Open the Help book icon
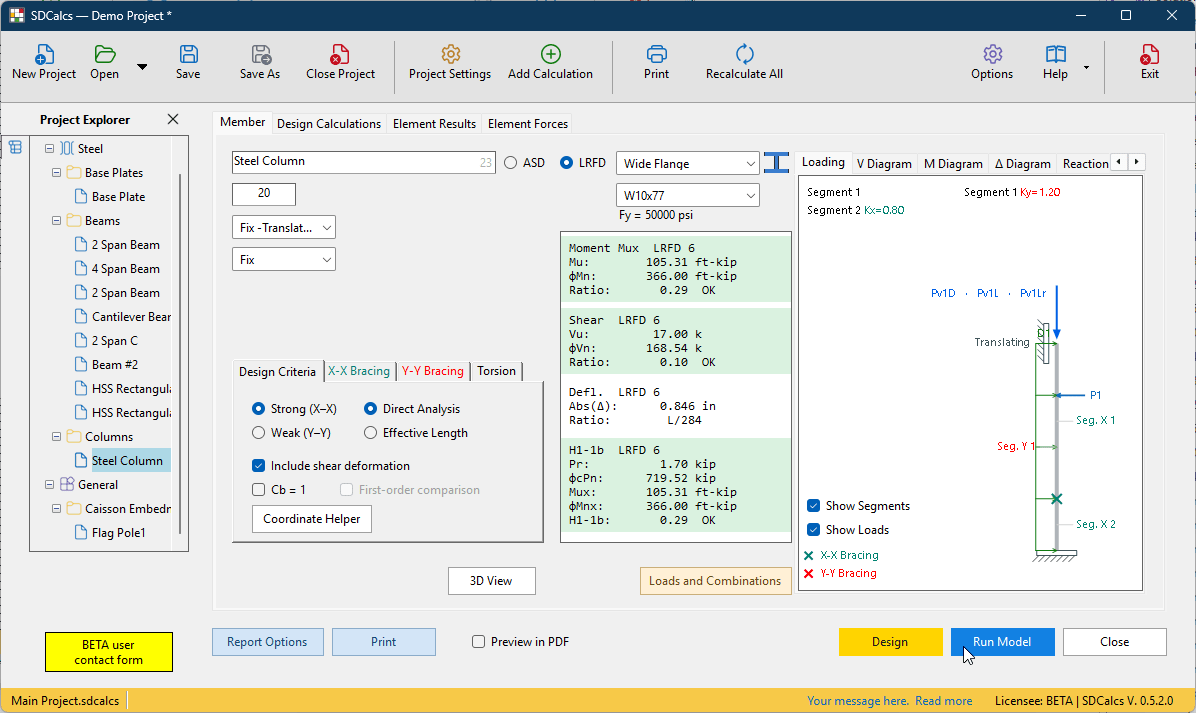The width and height of the screenshot is (1196, 713). coord(1056,54)
